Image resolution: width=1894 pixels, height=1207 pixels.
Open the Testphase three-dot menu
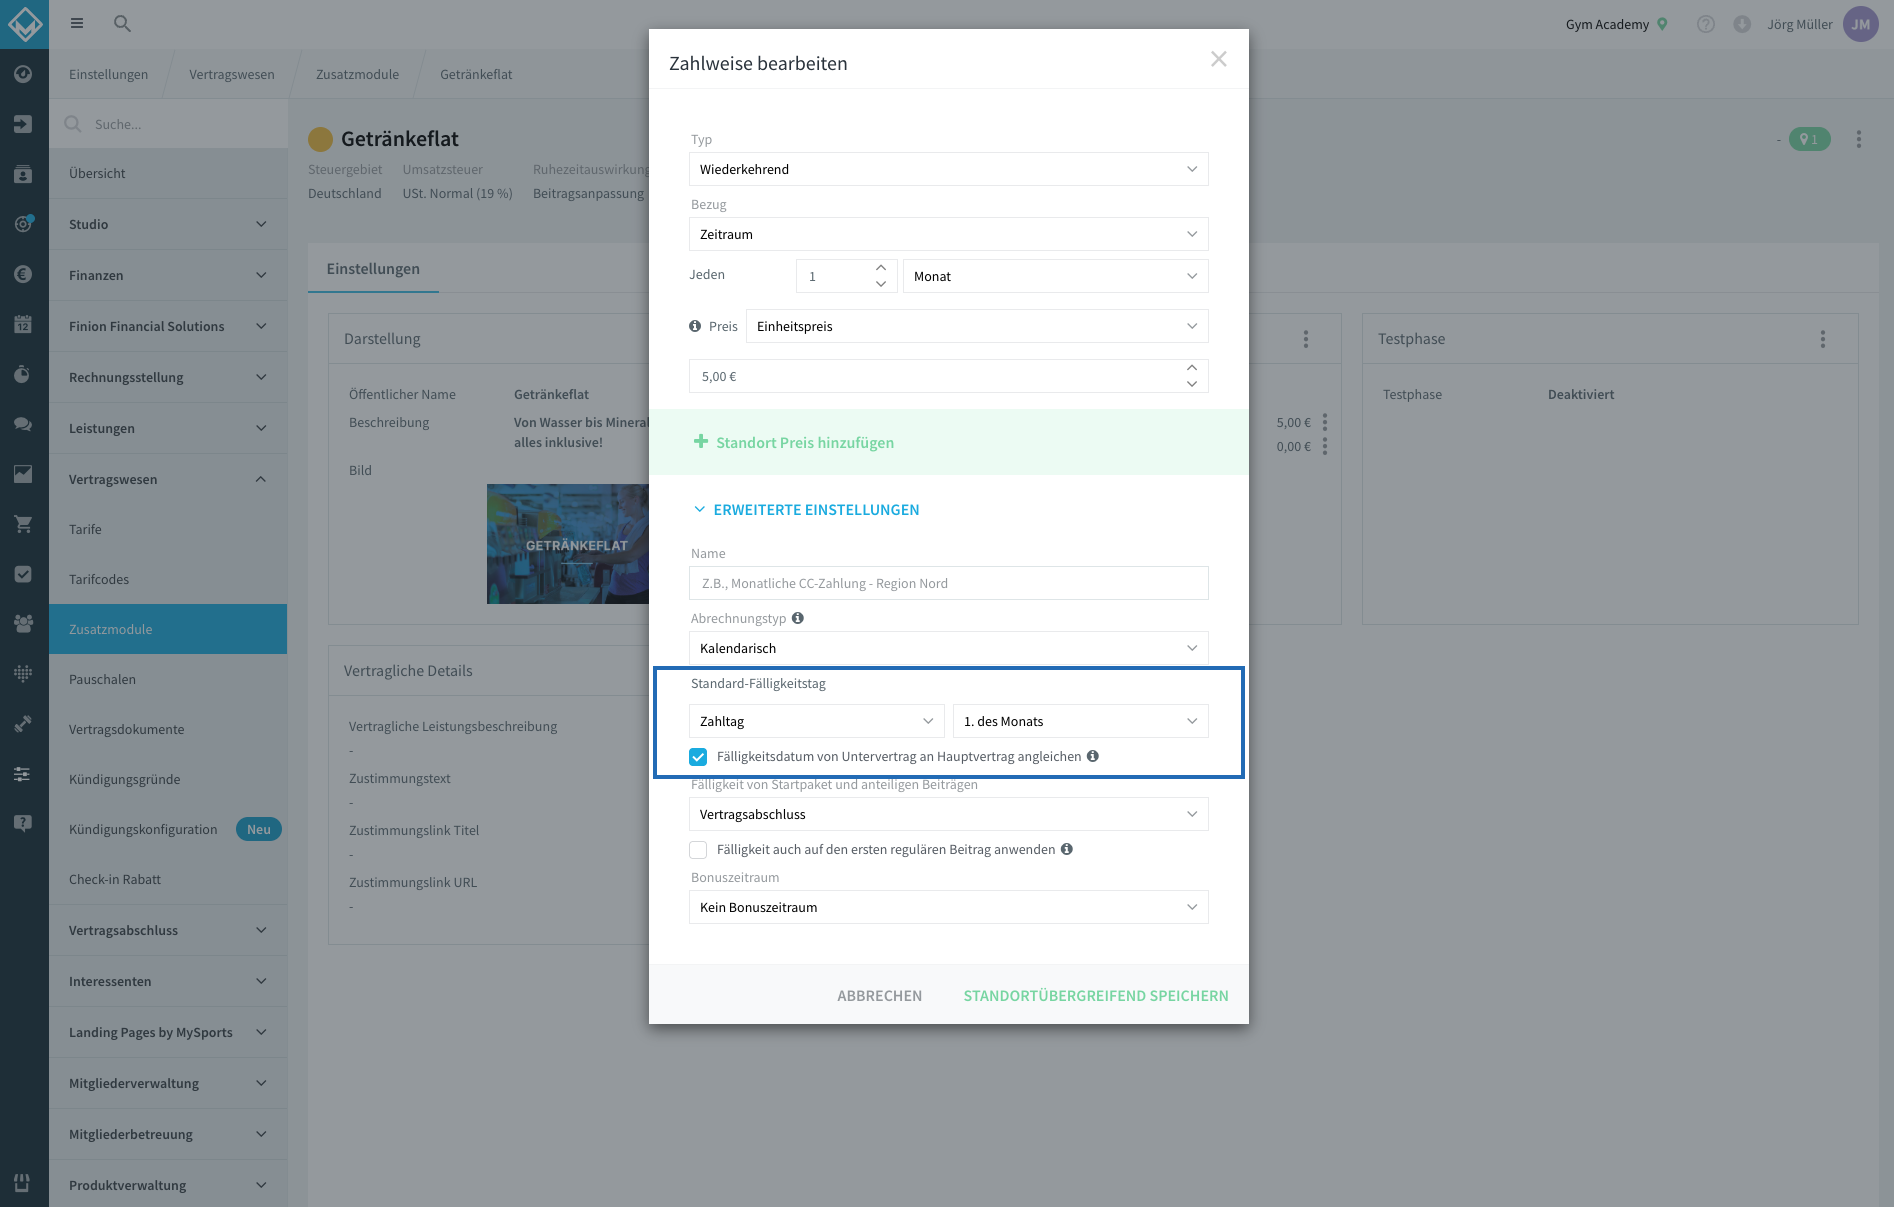tap(1823, 339)
